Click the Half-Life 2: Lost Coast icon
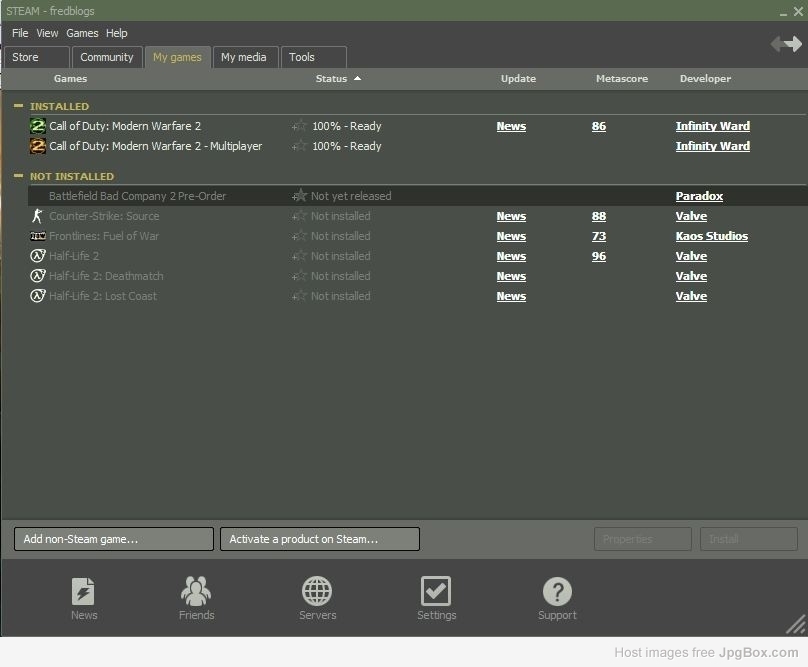 coord(38,296)
